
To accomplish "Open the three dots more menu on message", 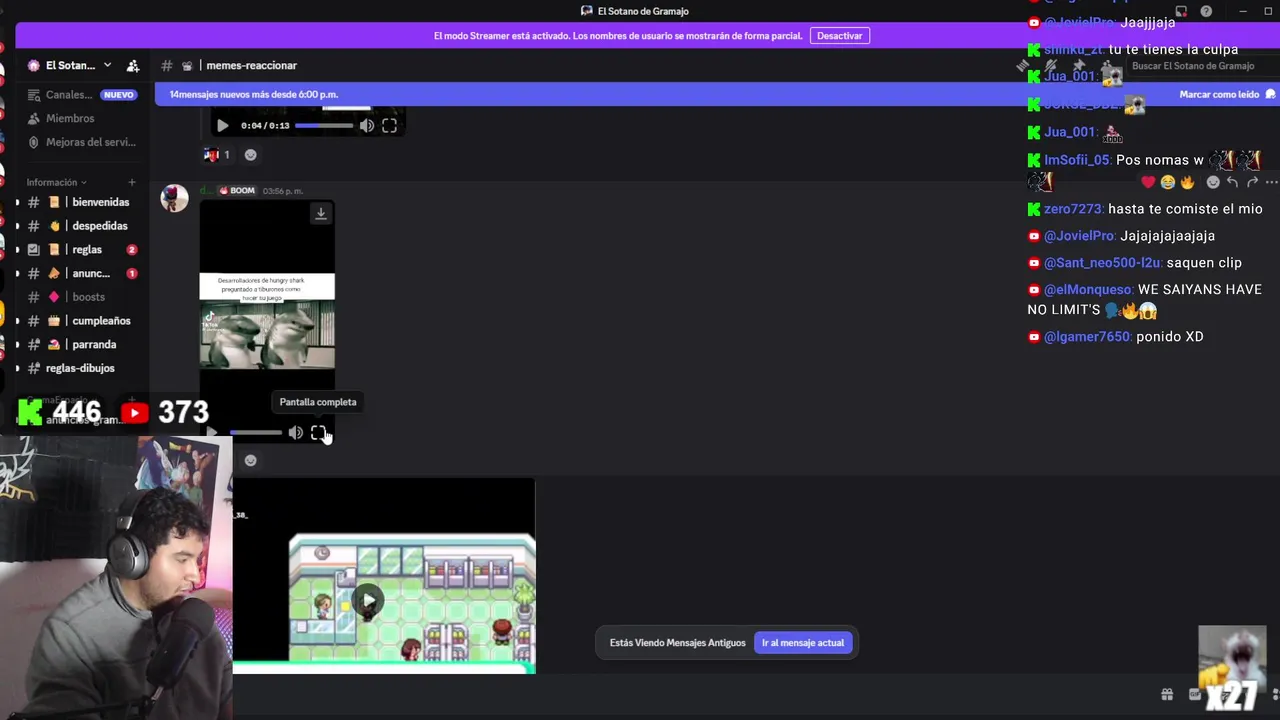I will 1271,182.
